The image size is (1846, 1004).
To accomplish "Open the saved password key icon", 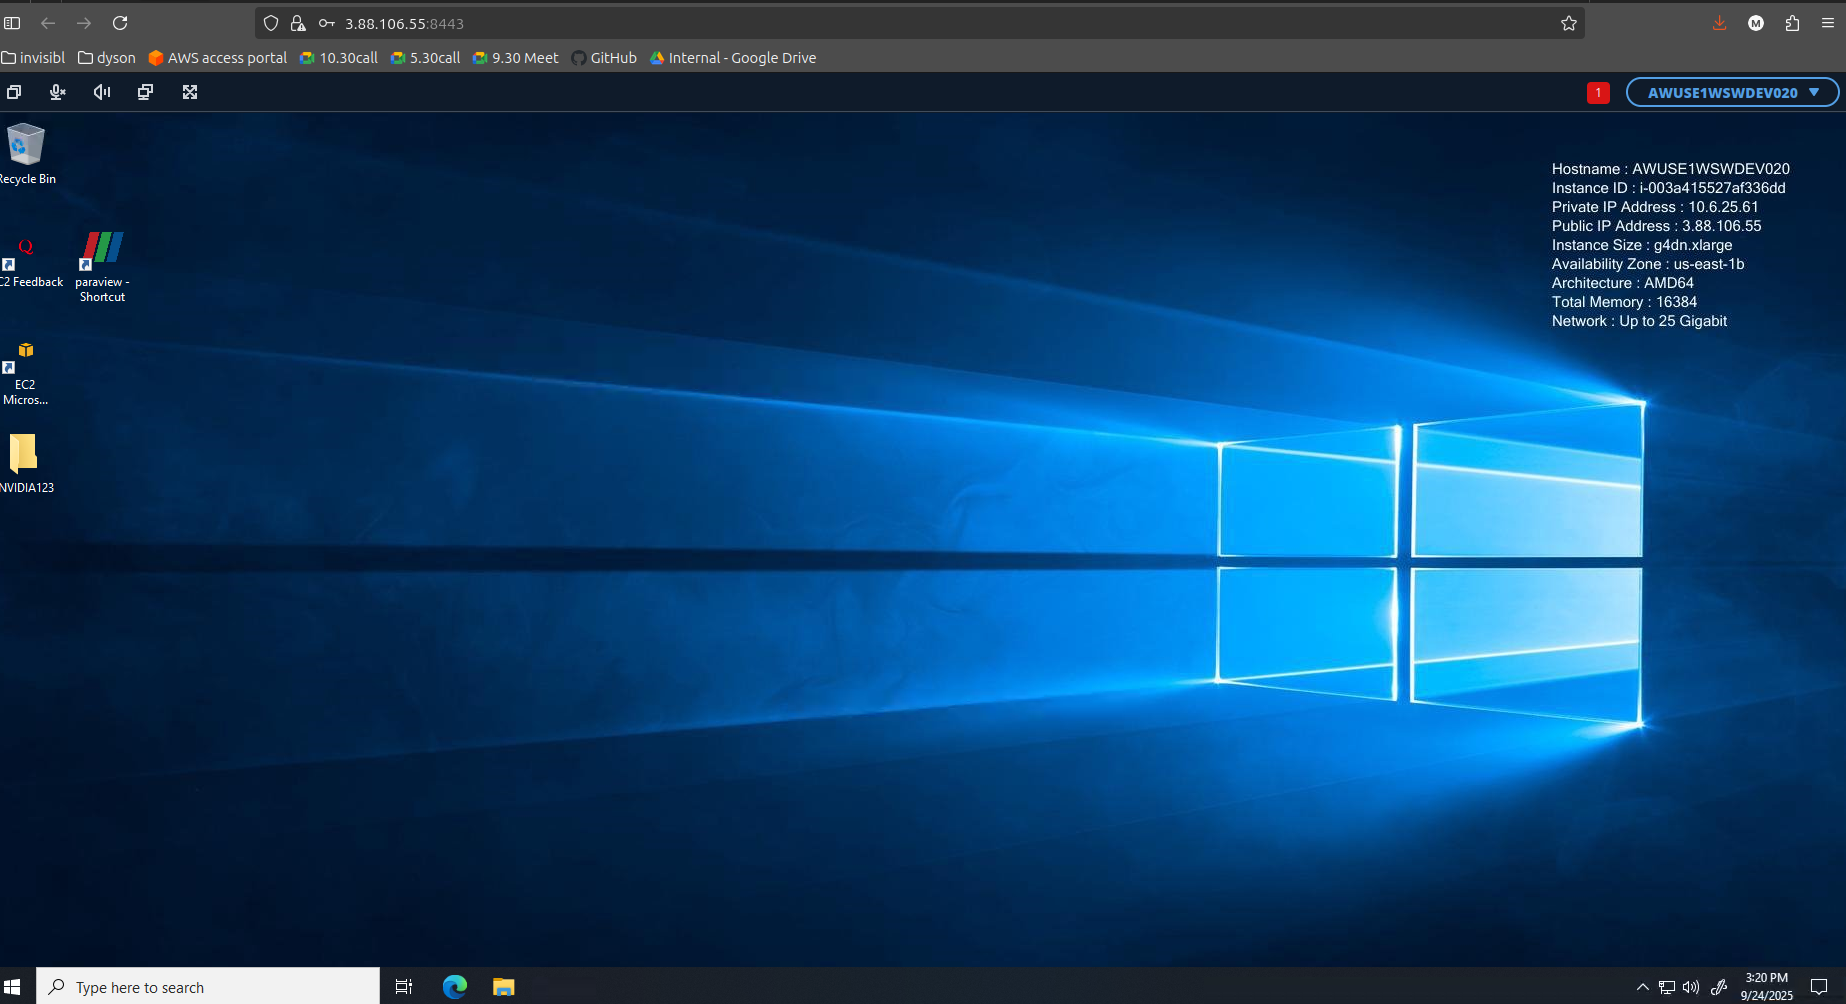I will [x=326, y=23].
